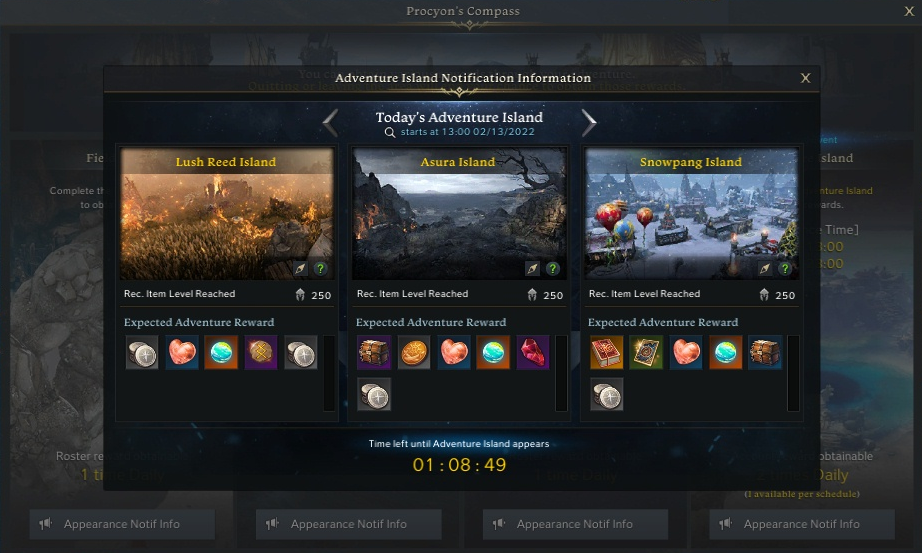
Task: Click the Asura Island compass location icon
Action: (532, 269)
